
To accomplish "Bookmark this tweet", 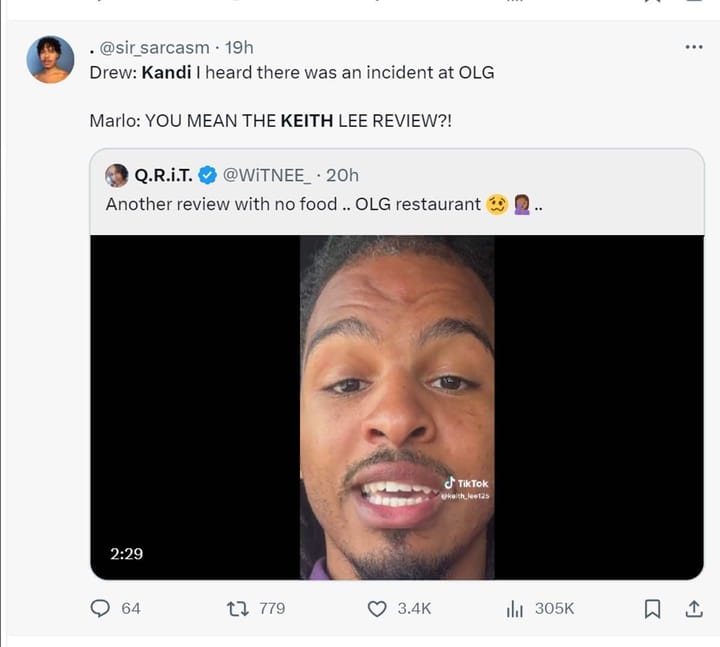I will point(652,608).
